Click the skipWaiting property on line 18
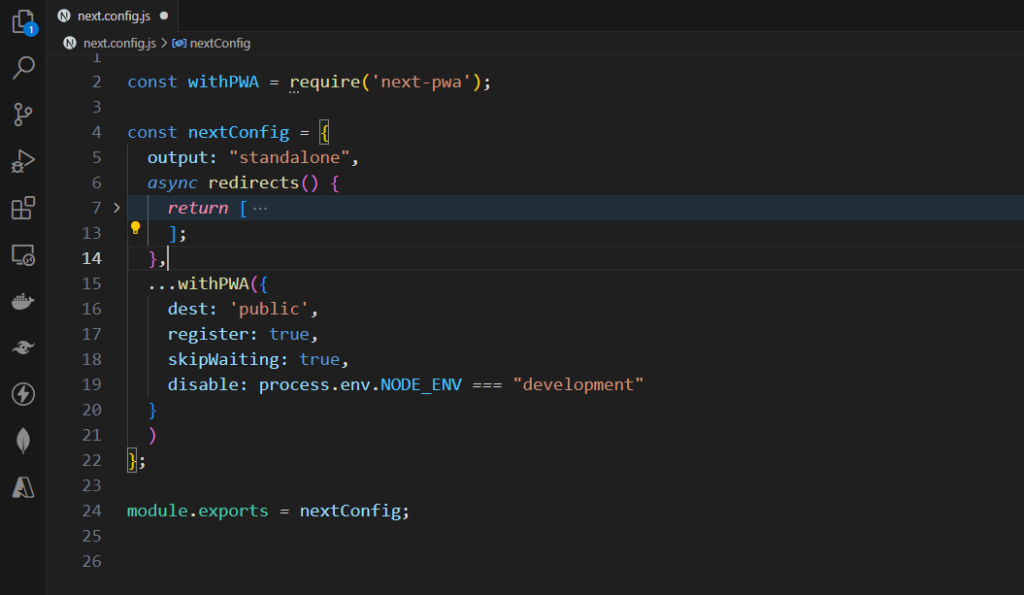The height and width of the screenshot is (595, 1024). (x=223, y=360)
